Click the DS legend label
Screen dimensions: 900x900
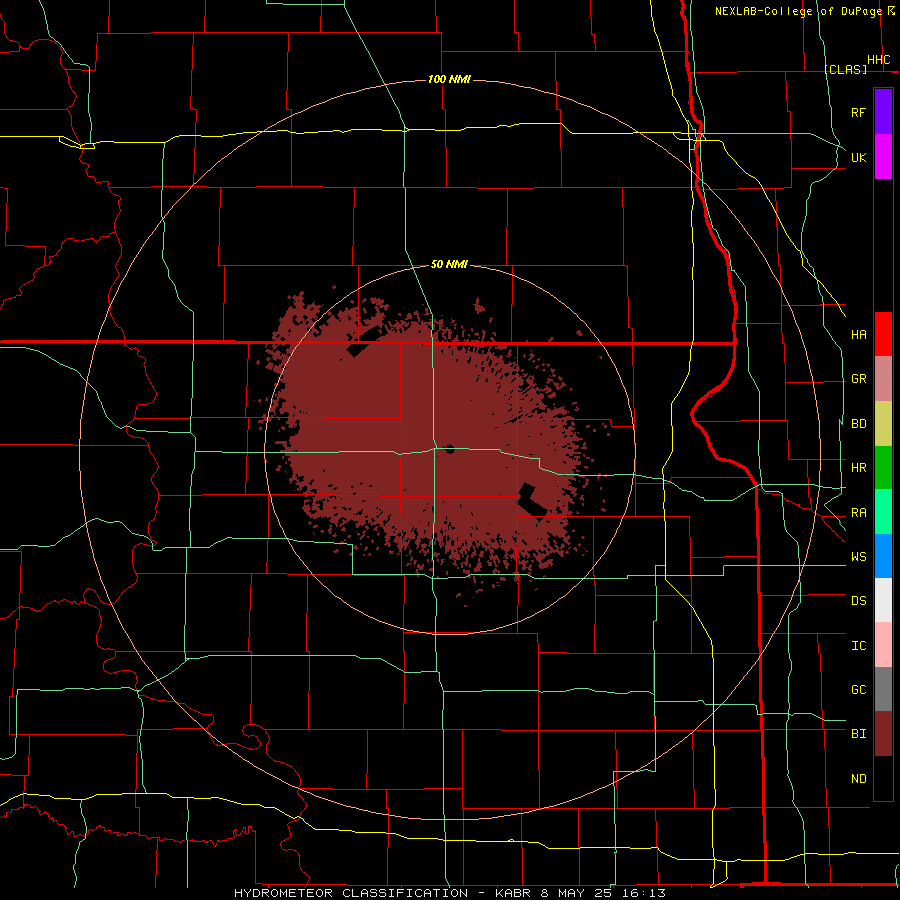pos(858,601)
